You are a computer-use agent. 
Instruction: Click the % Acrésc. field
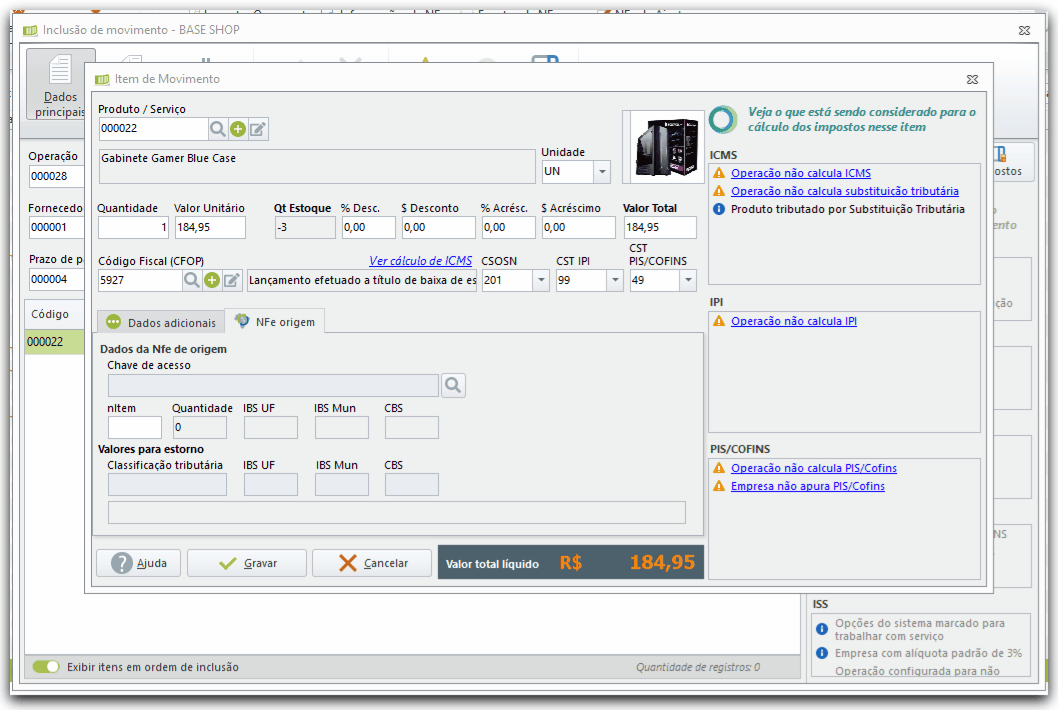pos(509,227)
